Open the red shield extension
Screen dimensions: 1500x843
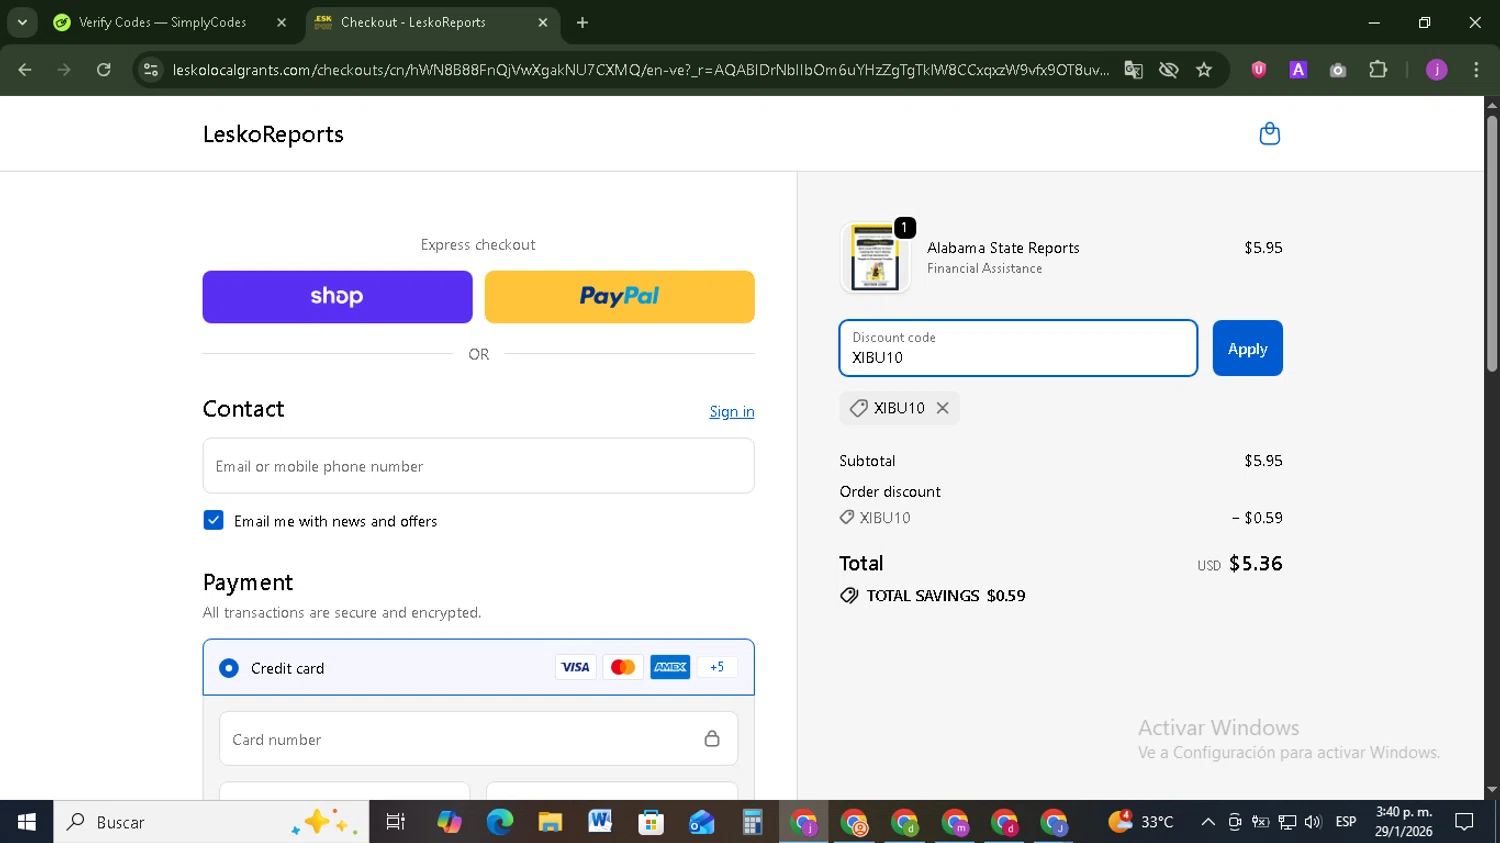(1259, 70)
